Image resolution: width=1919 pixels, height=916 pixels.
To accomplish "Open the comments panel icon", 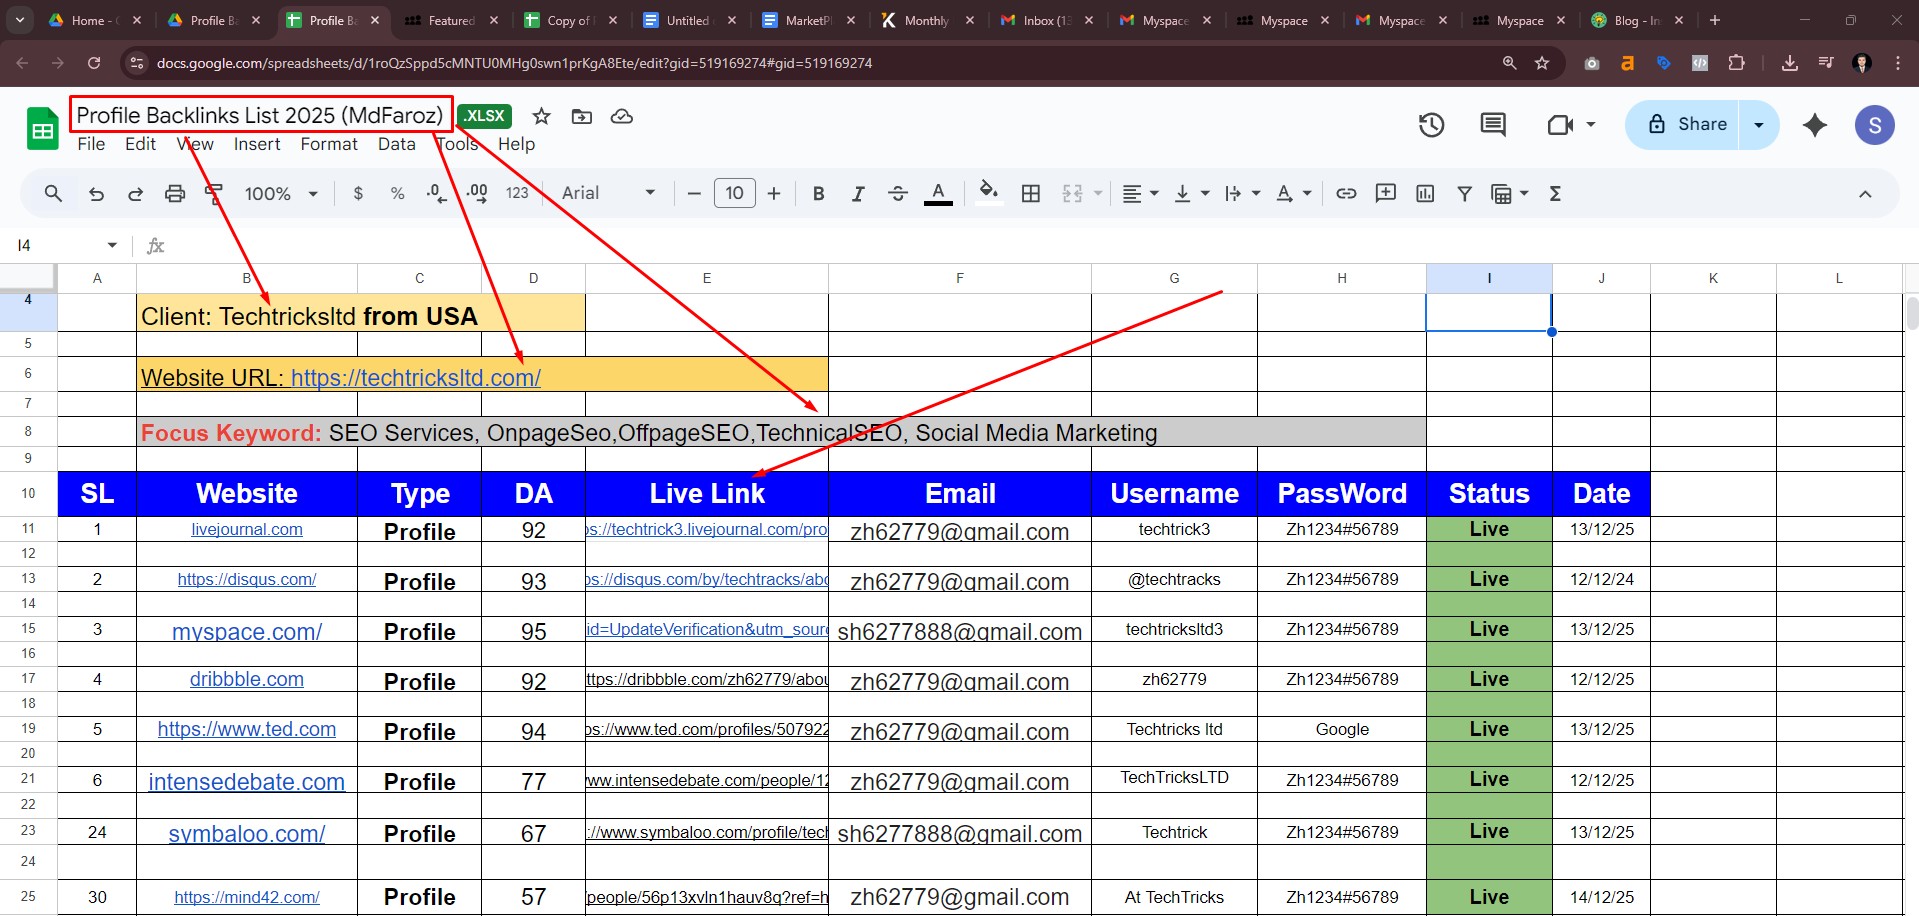I will 1493,125.
